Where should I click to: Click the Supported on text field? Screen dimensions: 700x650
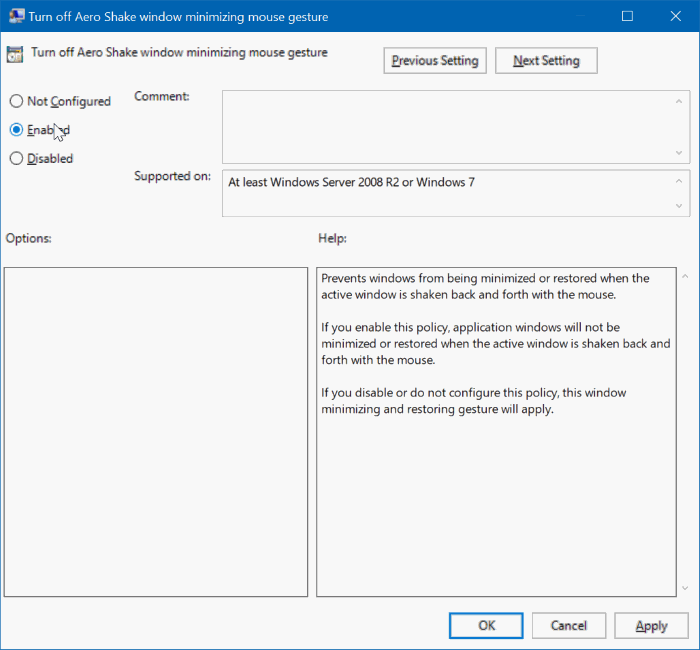pos(446,193)
